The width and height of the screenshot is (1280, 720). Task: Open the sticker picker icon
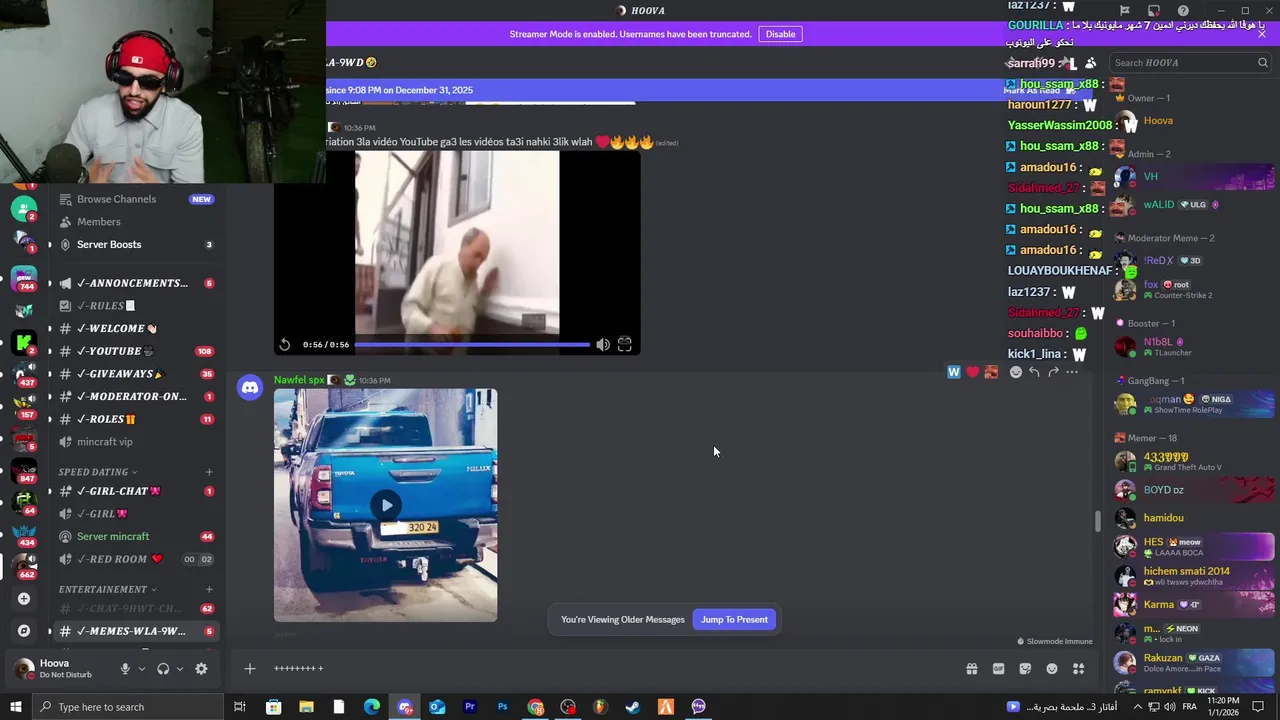pyautogui.click(x=1025, y=668)
